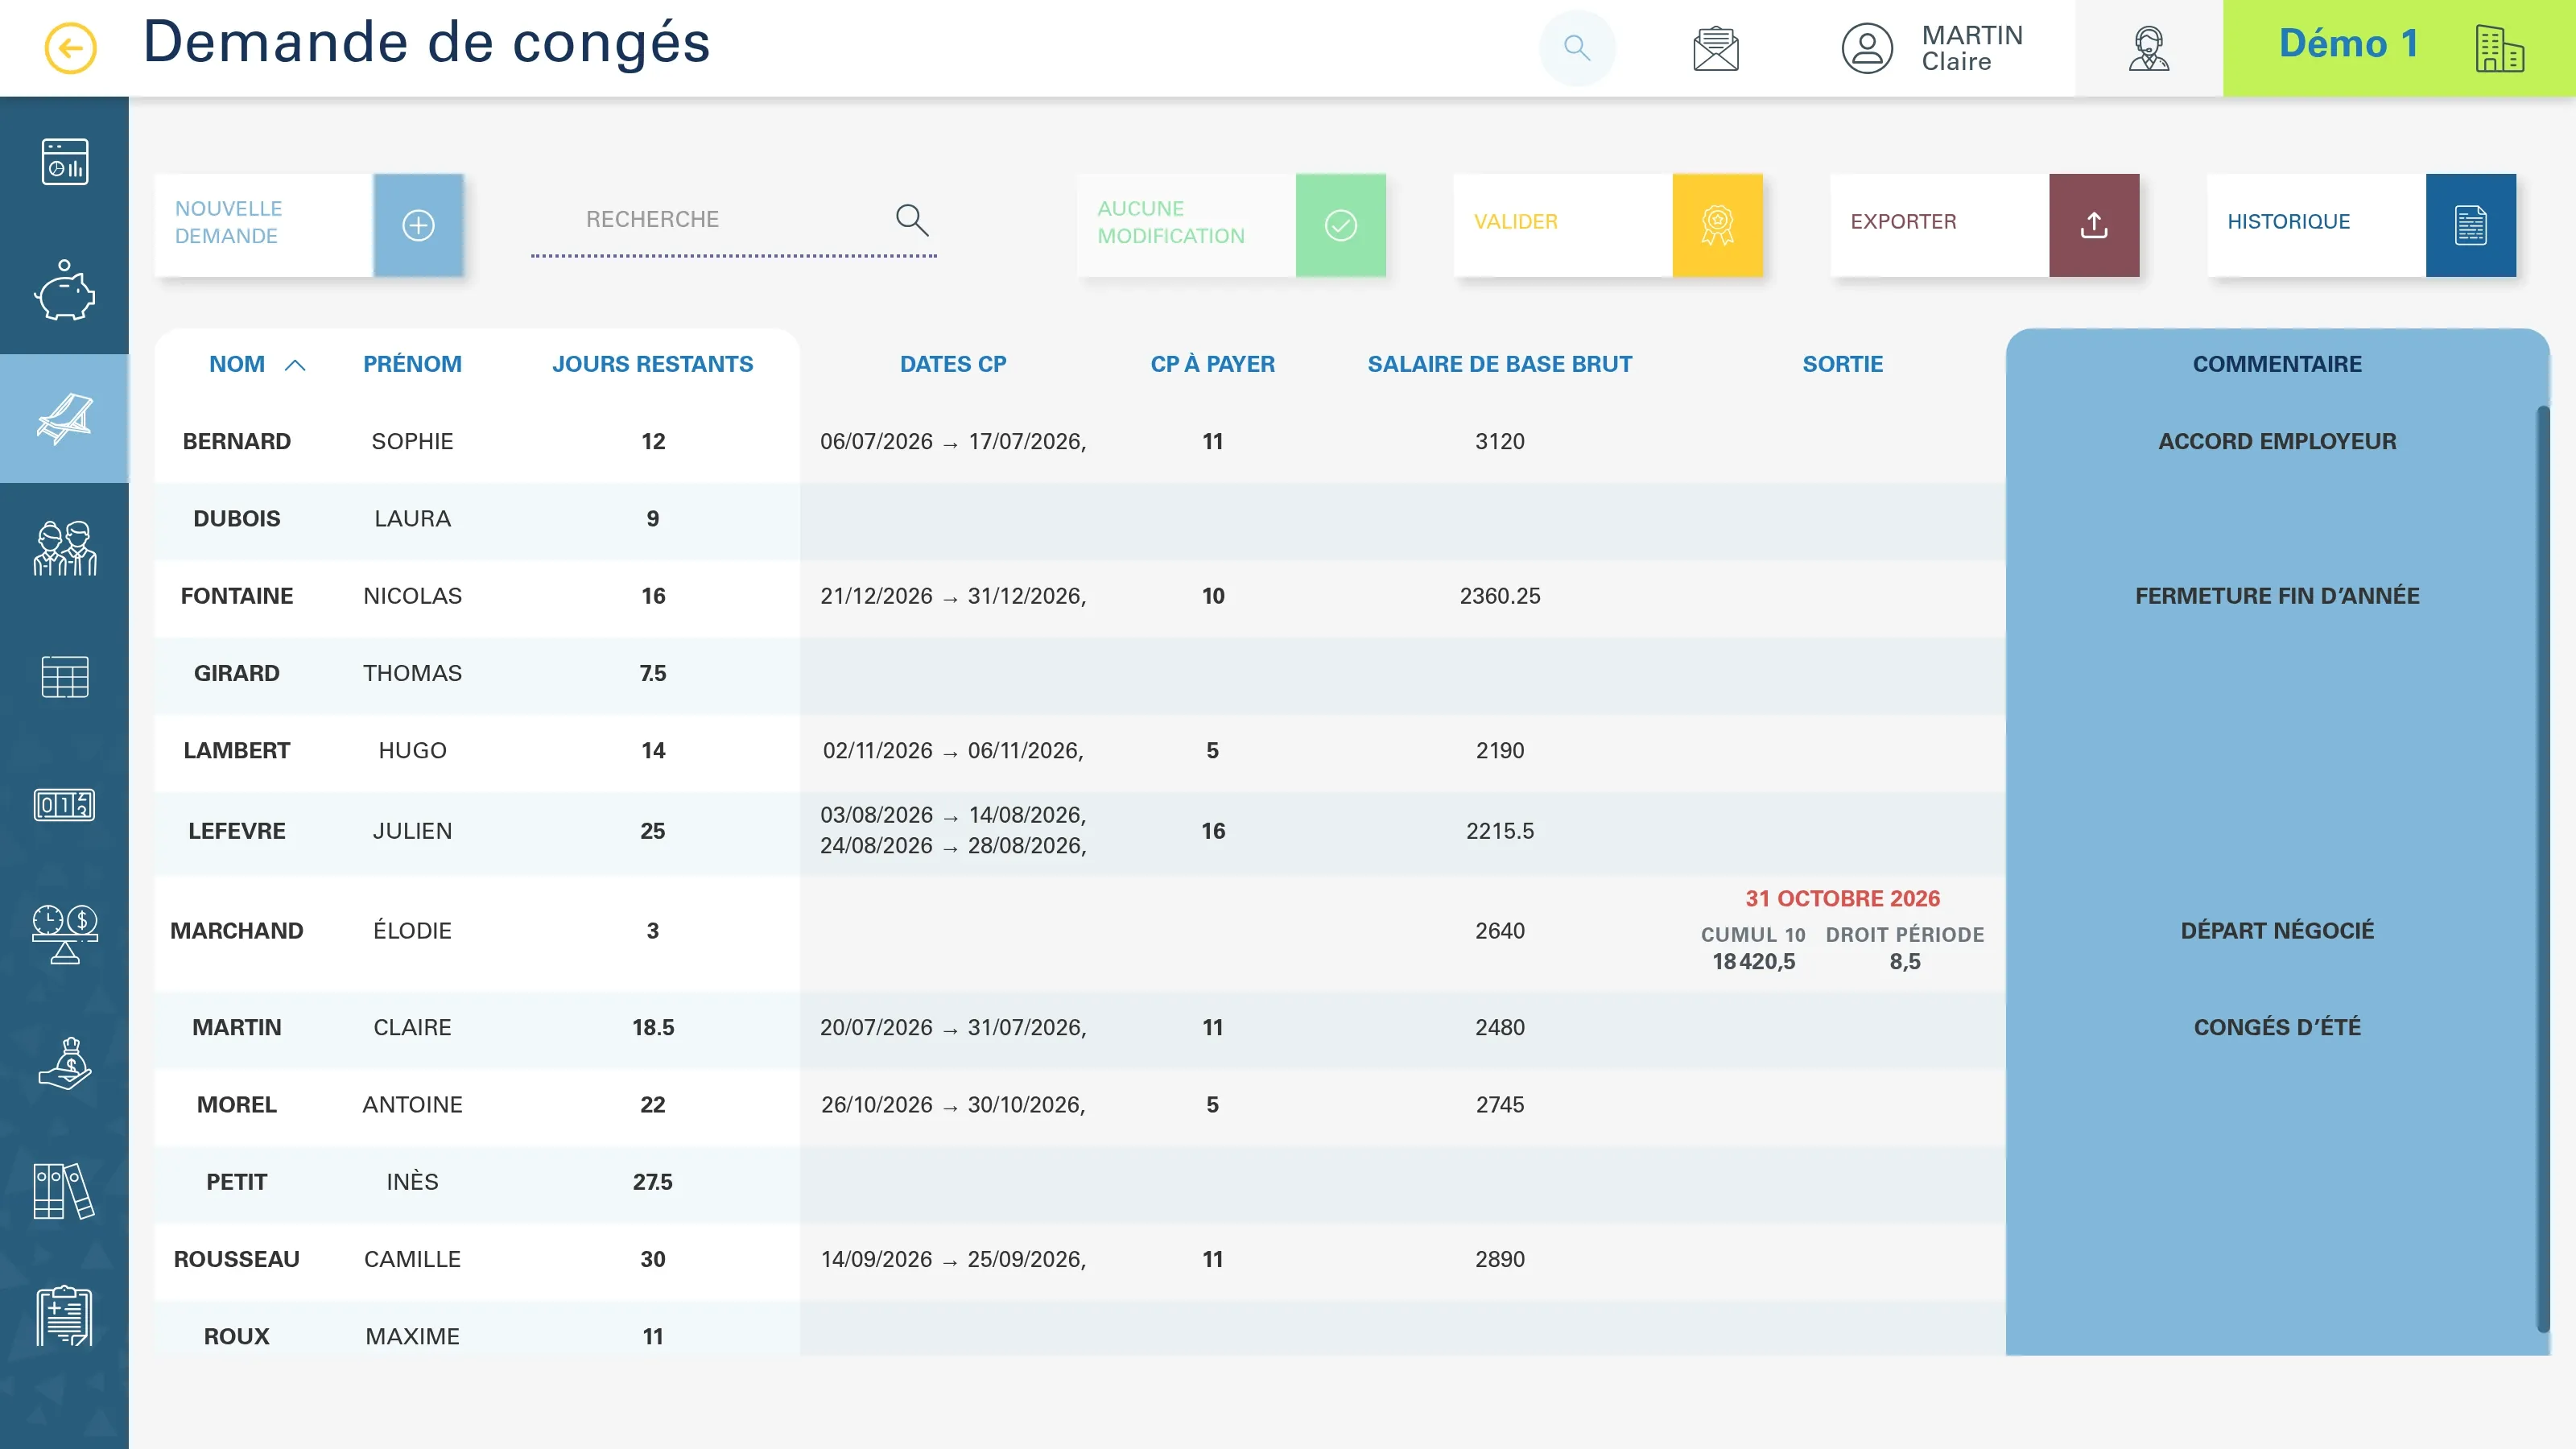Image resolution: width=2576 pixels, height=1449 pixels.
Task: Open the piggy bank savings icon
Action: 65,290
